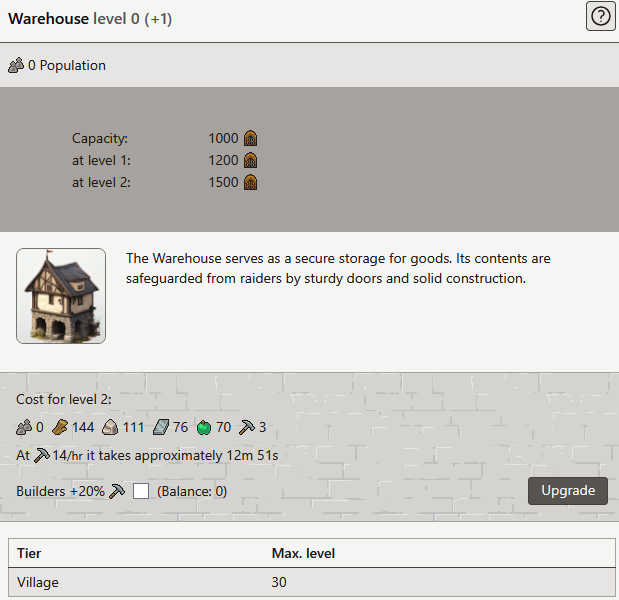The width and height of the screenshot is (619, 600).
Task: Click the storage icon next to capacity 1000
Action: (251, 139)
